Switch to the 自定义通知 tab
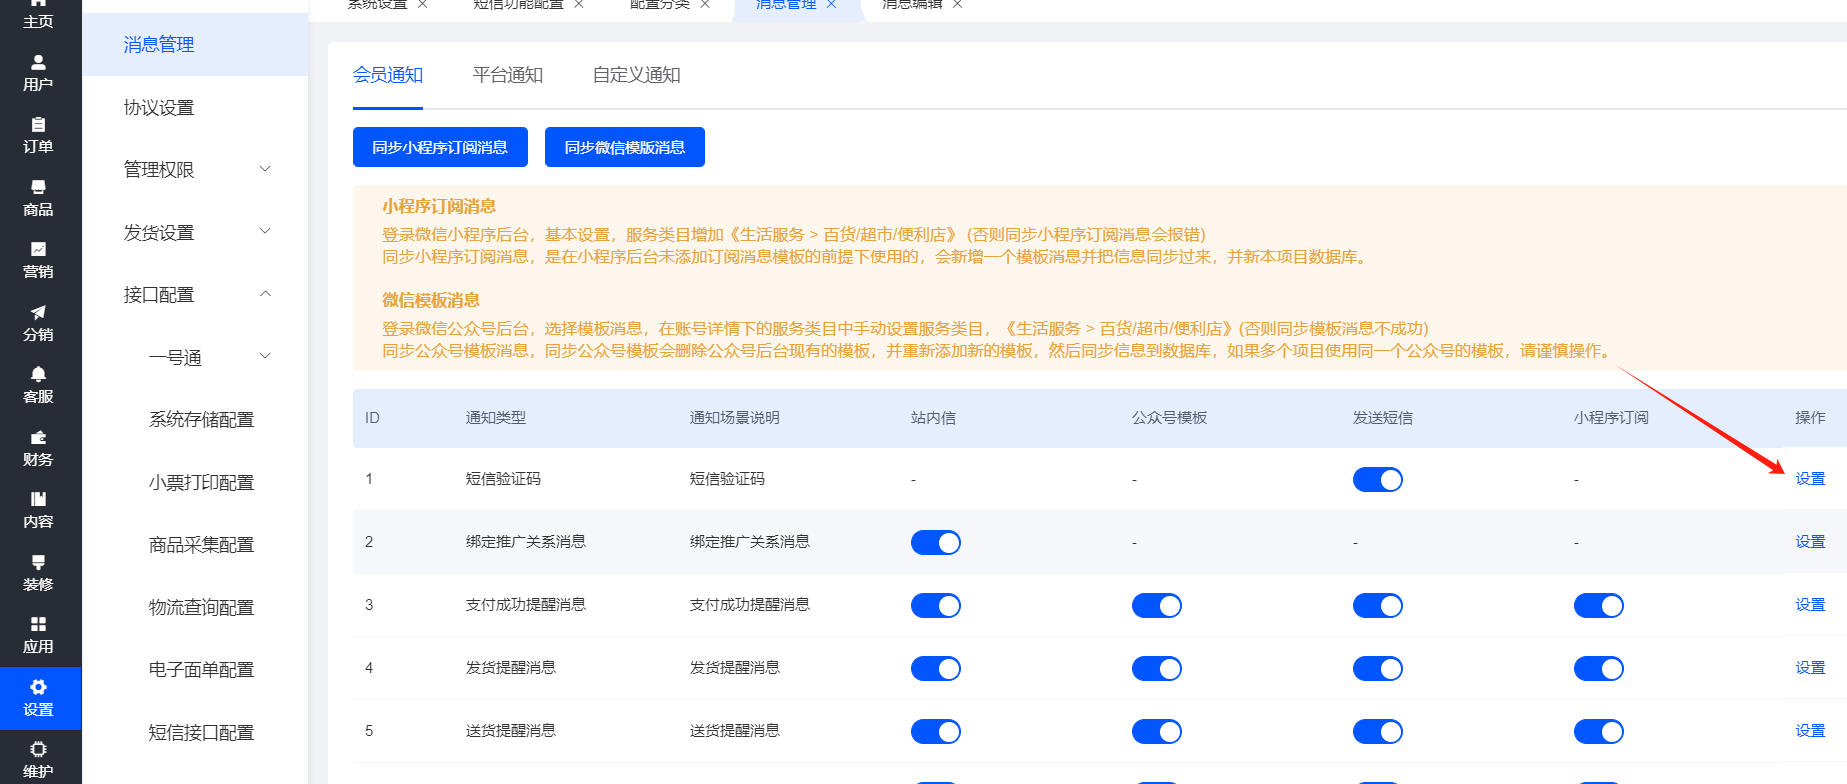Screen dimensions: 1847x784 pyautogui.click(x=636, y=75)
